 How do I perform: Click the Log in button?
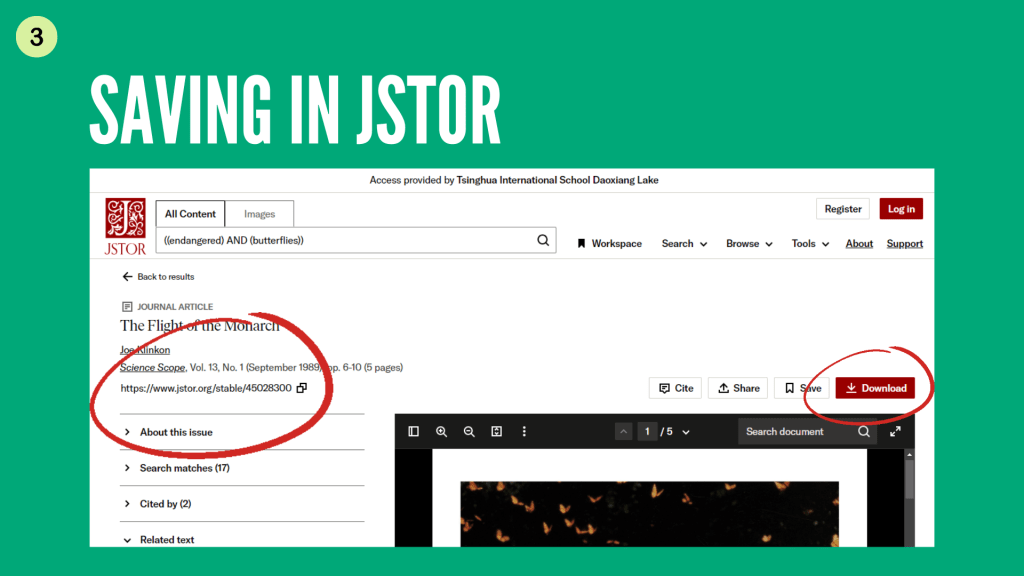pos(901,209)
